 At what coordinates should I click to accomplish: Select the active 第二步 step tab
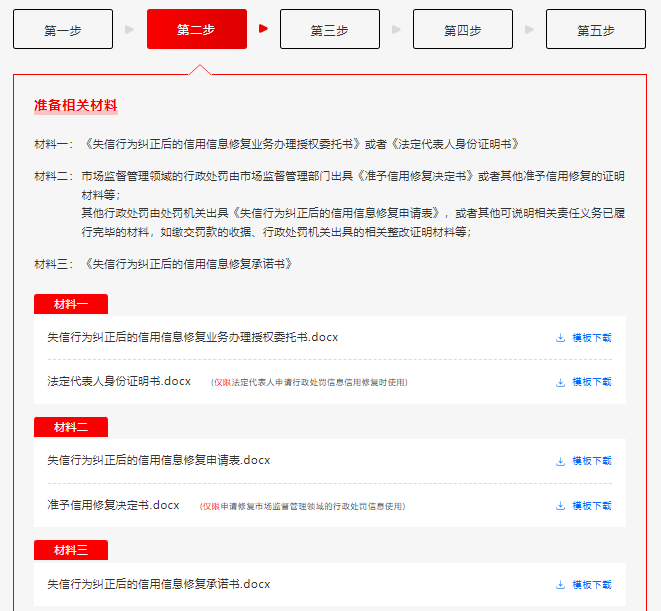[196, 30]
